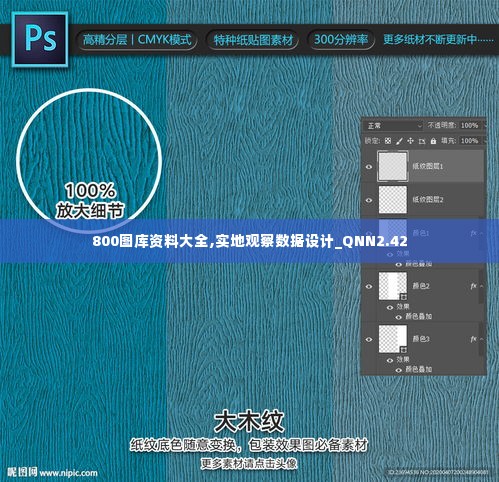Select the 颜色2 layer thumbnail

(393, 286)
